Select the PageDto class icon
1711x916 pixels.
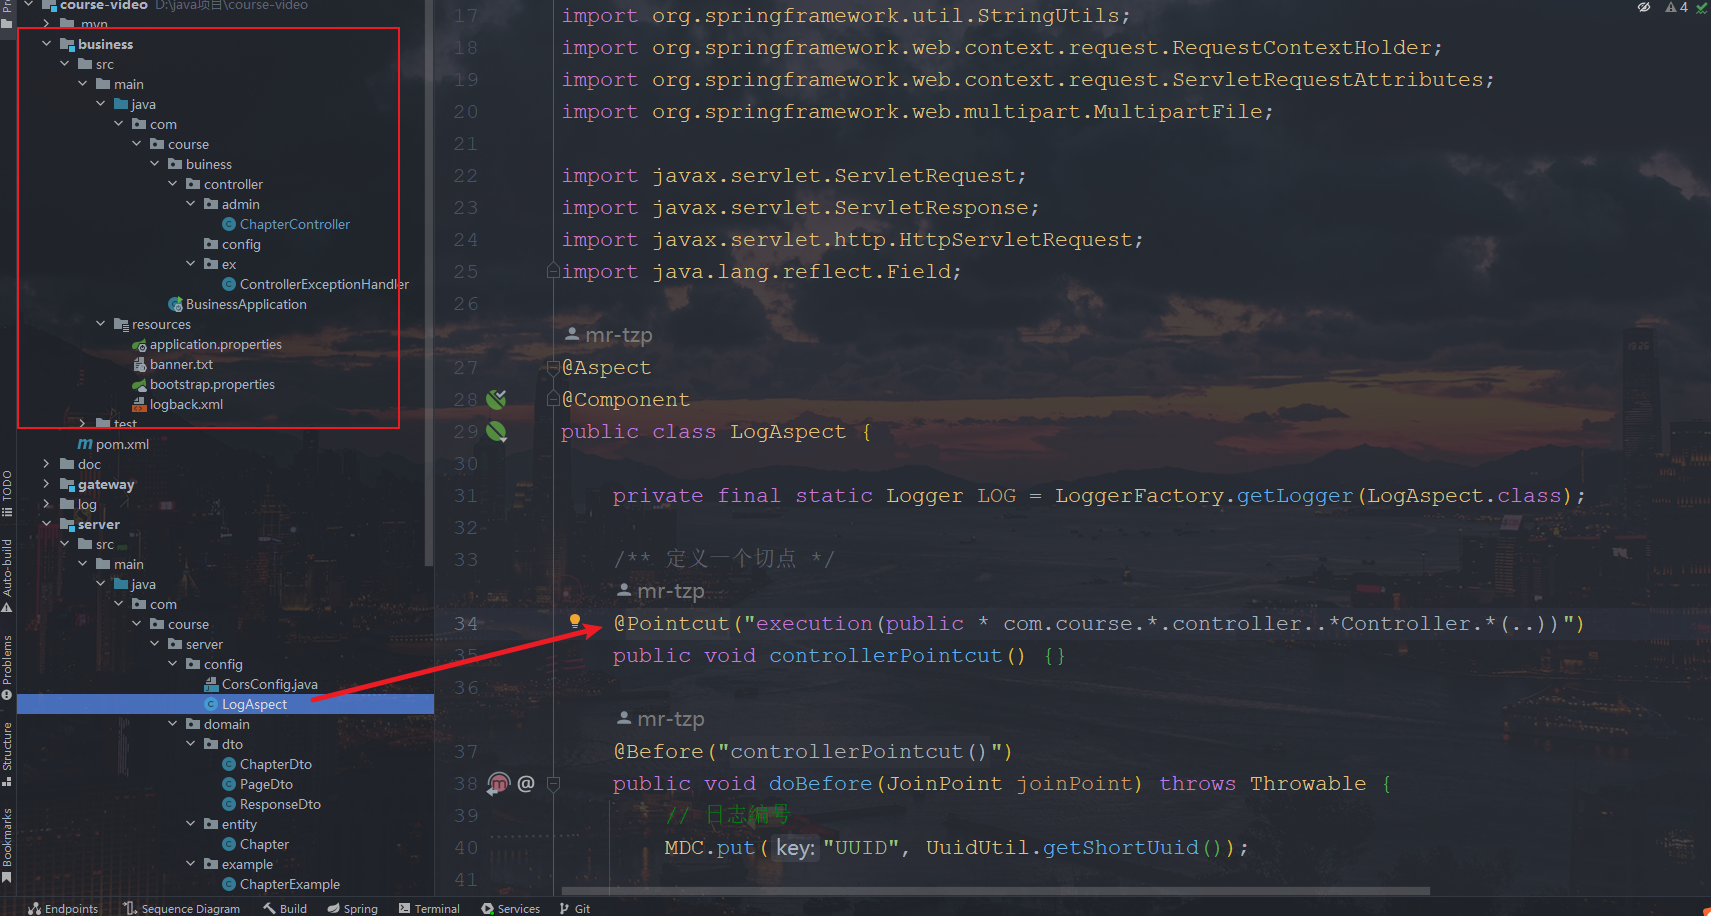click(x=229, y=784)
